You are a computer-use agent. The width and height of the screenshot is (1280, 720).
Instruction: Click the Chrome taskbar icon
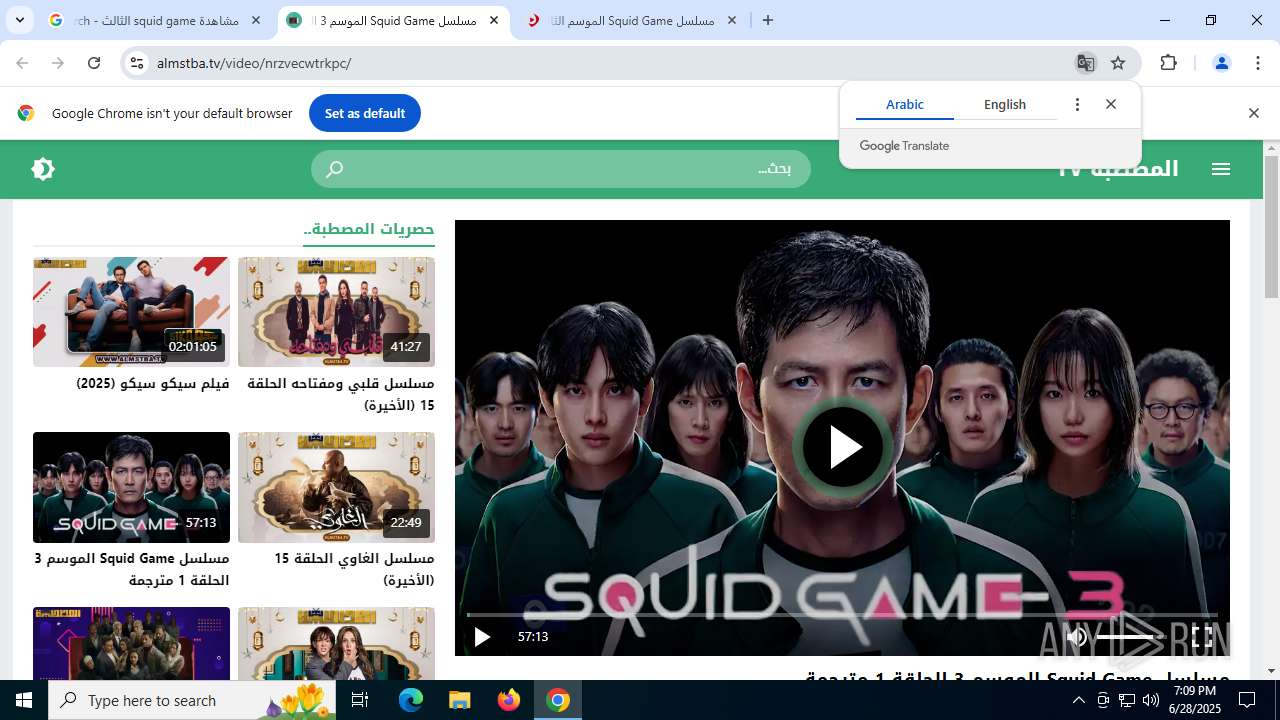click(558, 700)
